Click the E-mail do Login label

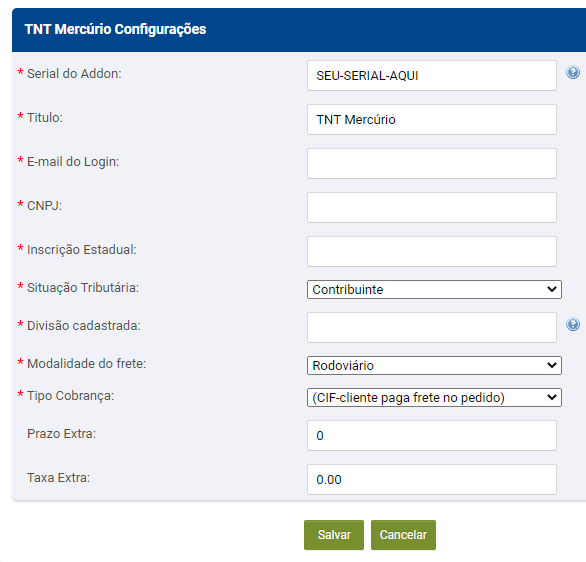click(73, 162)
